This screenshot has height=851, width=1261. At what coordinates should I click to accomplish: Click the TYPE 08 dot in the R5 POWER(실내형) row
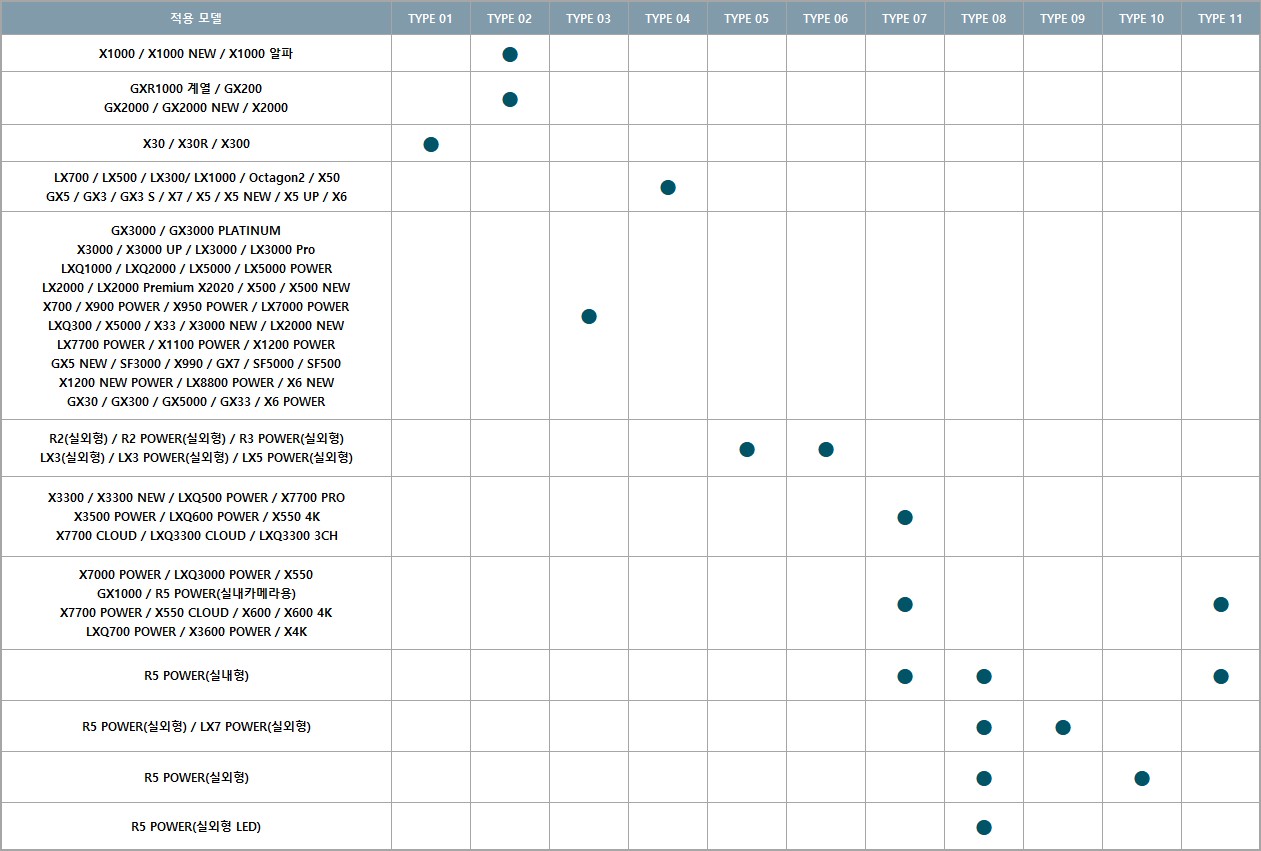point(984,676)
